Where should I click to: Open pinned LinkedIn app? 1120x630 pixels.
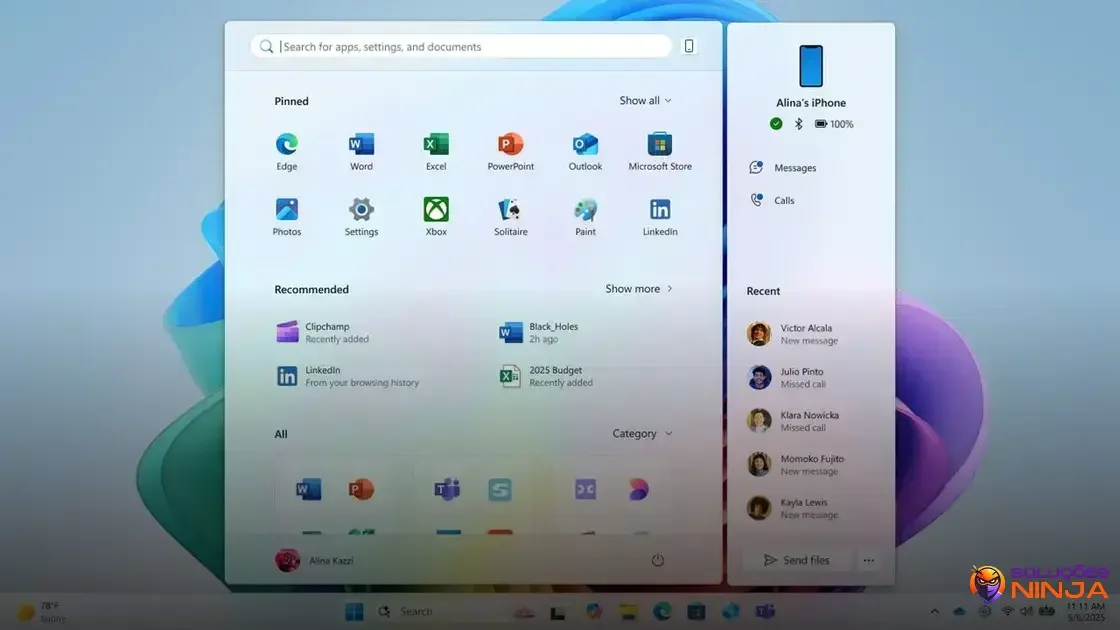[x=660, y=216]
